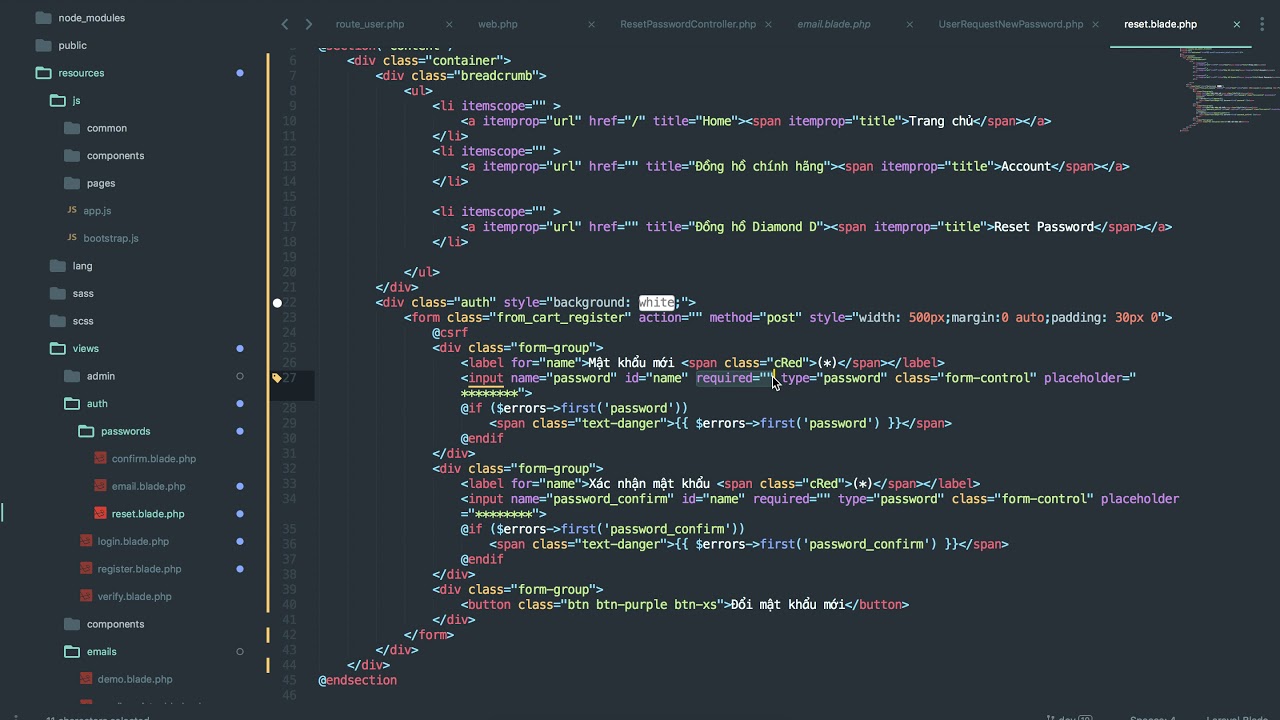
Task: Click the '@endsection' directive text
Action: (x=358, y=680)
